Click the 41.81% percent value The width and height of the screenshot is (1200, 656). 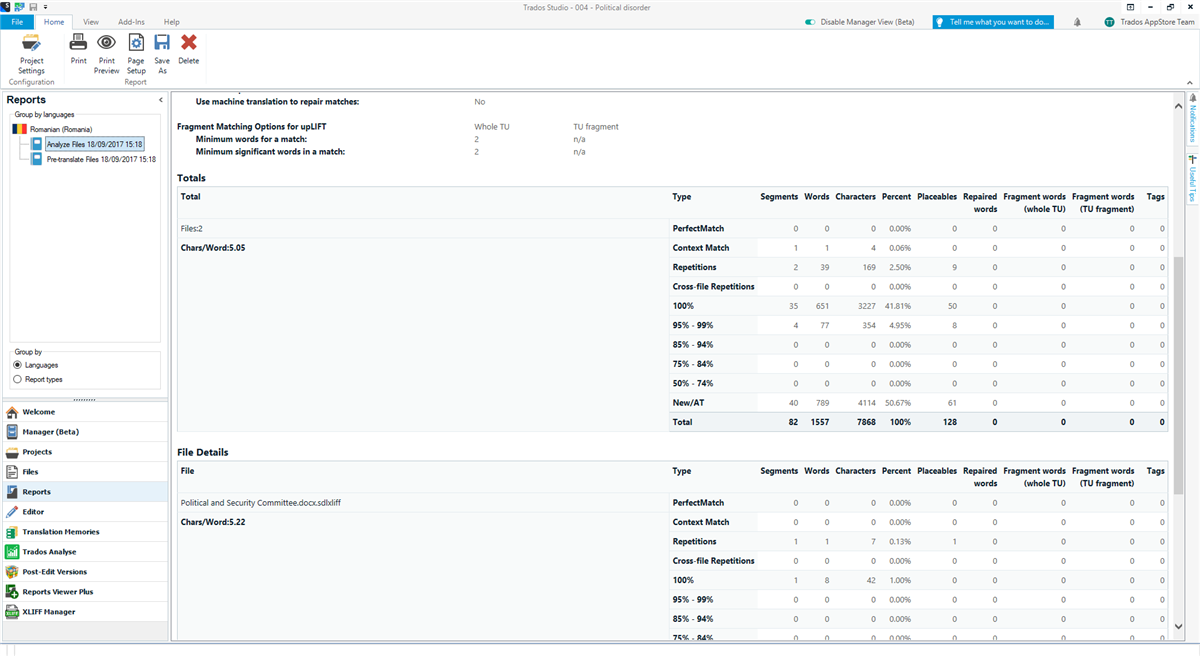[x=896, y=306]
